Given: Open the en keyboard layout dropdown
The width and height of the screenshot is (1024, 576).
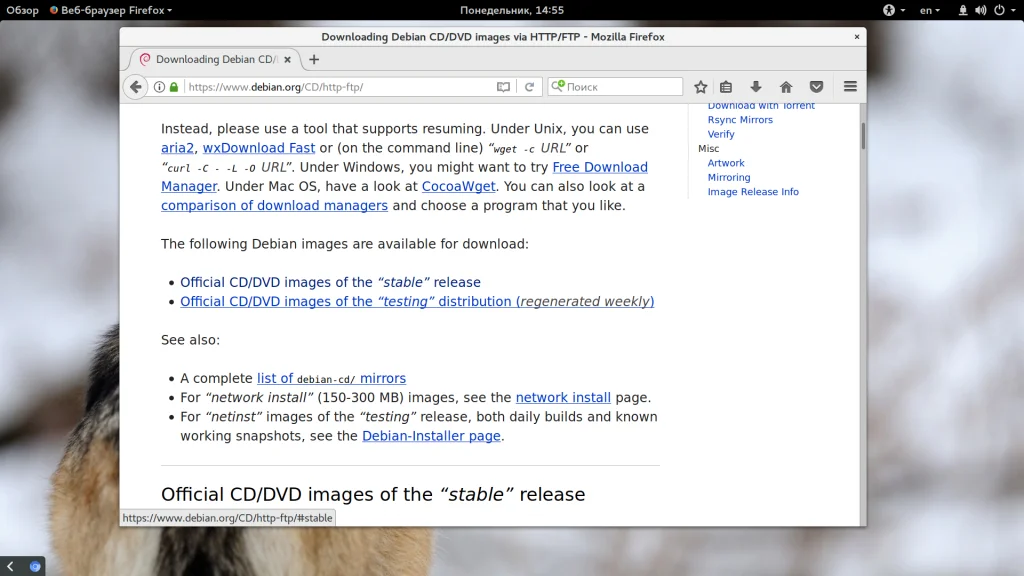Looking at the screenshot, I should (x=929, y=10).
